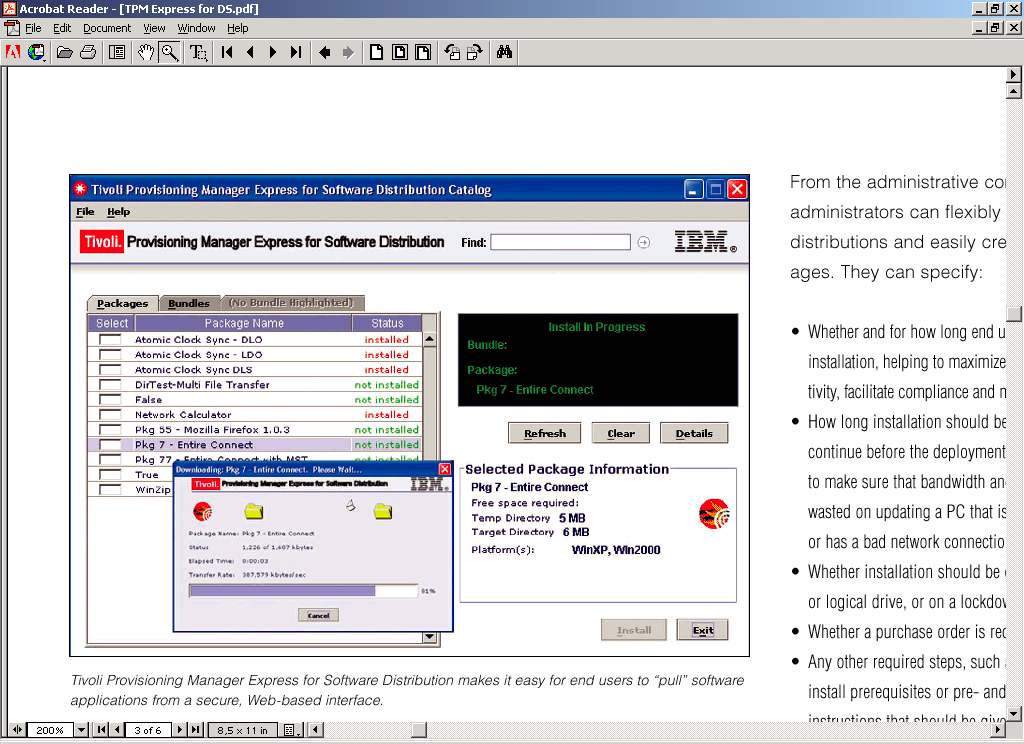Open Acrobat Reader Help menu
This screenshot has height=744, width=1024.
(x=238, y=28)
